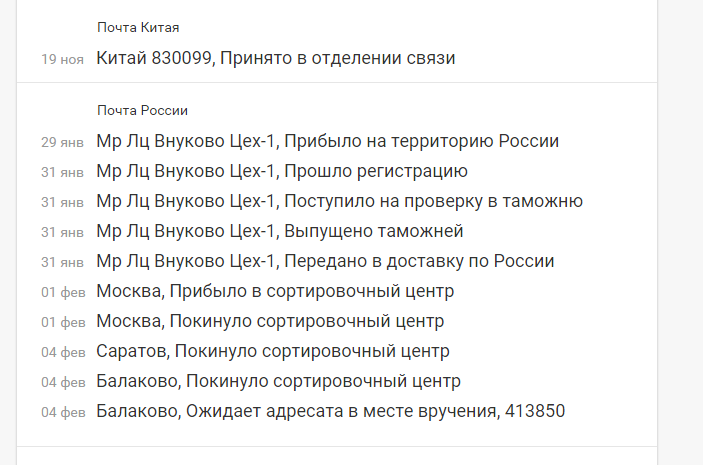Select the Китай 830099 accepted entry
Screen dimensions: 703x465
(x=276, y=58)
